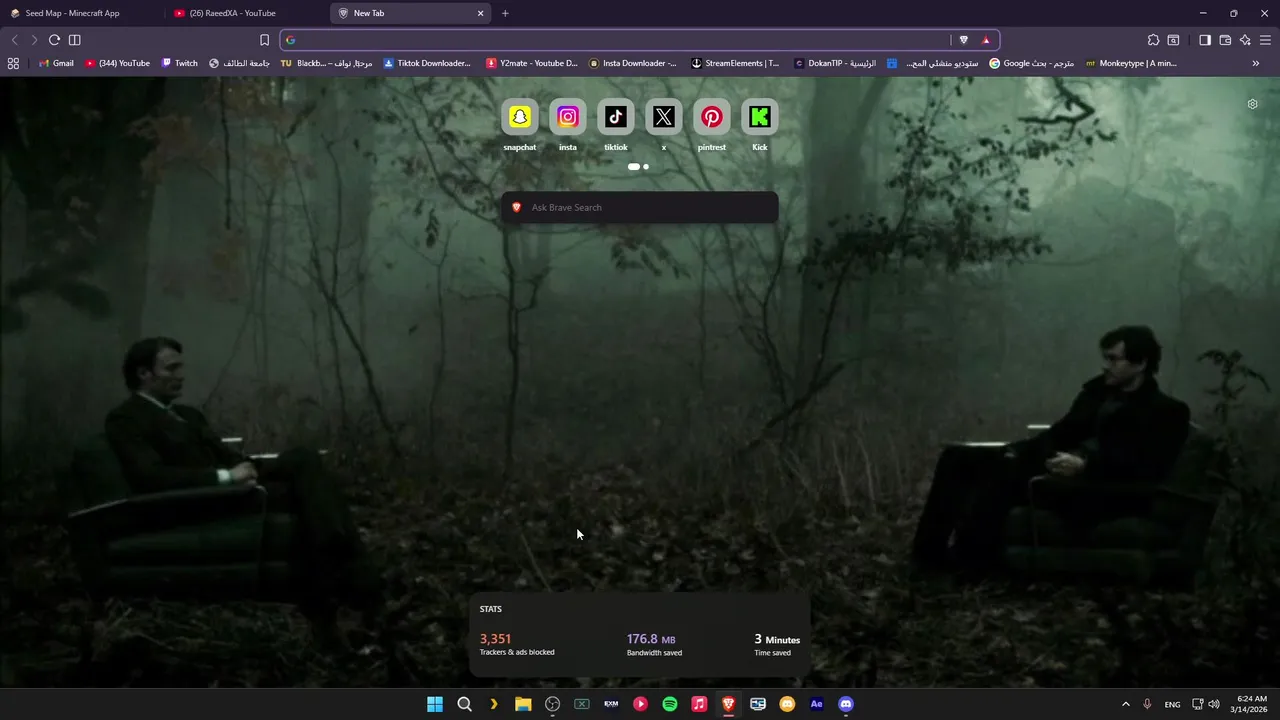1280x720 pixels.
Task: Open the Extensions puzzle icon
Action: [1153, 40]
